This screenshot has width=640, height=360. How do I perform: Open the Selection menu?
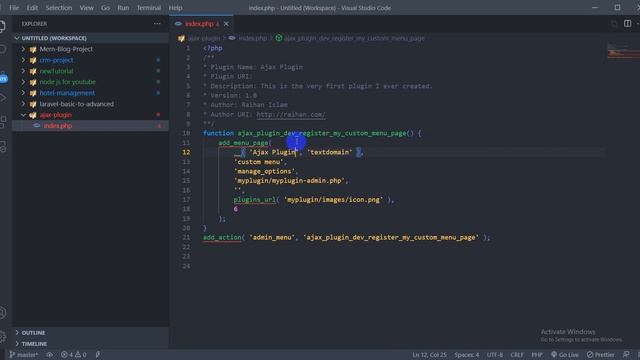[59, 8]
